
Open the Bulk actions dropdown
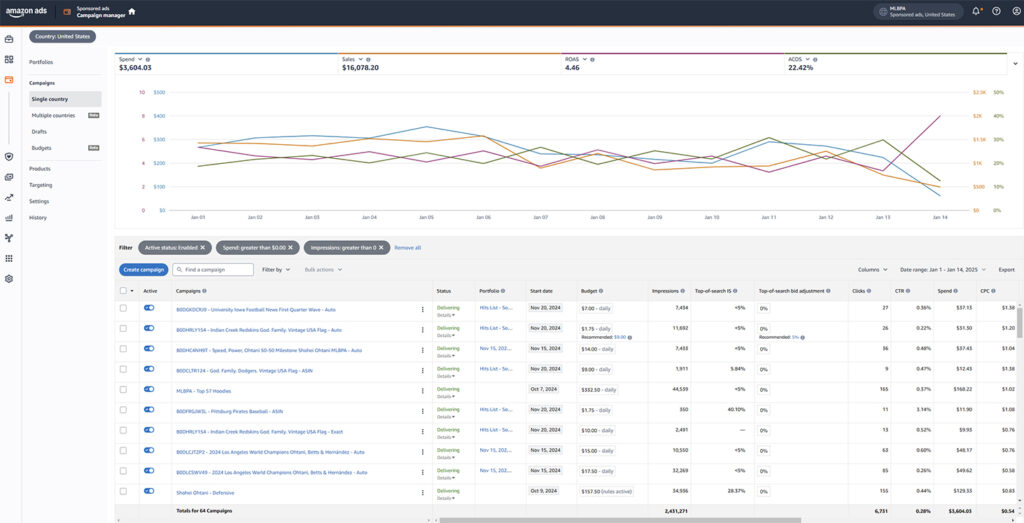[x=323, y=270]
